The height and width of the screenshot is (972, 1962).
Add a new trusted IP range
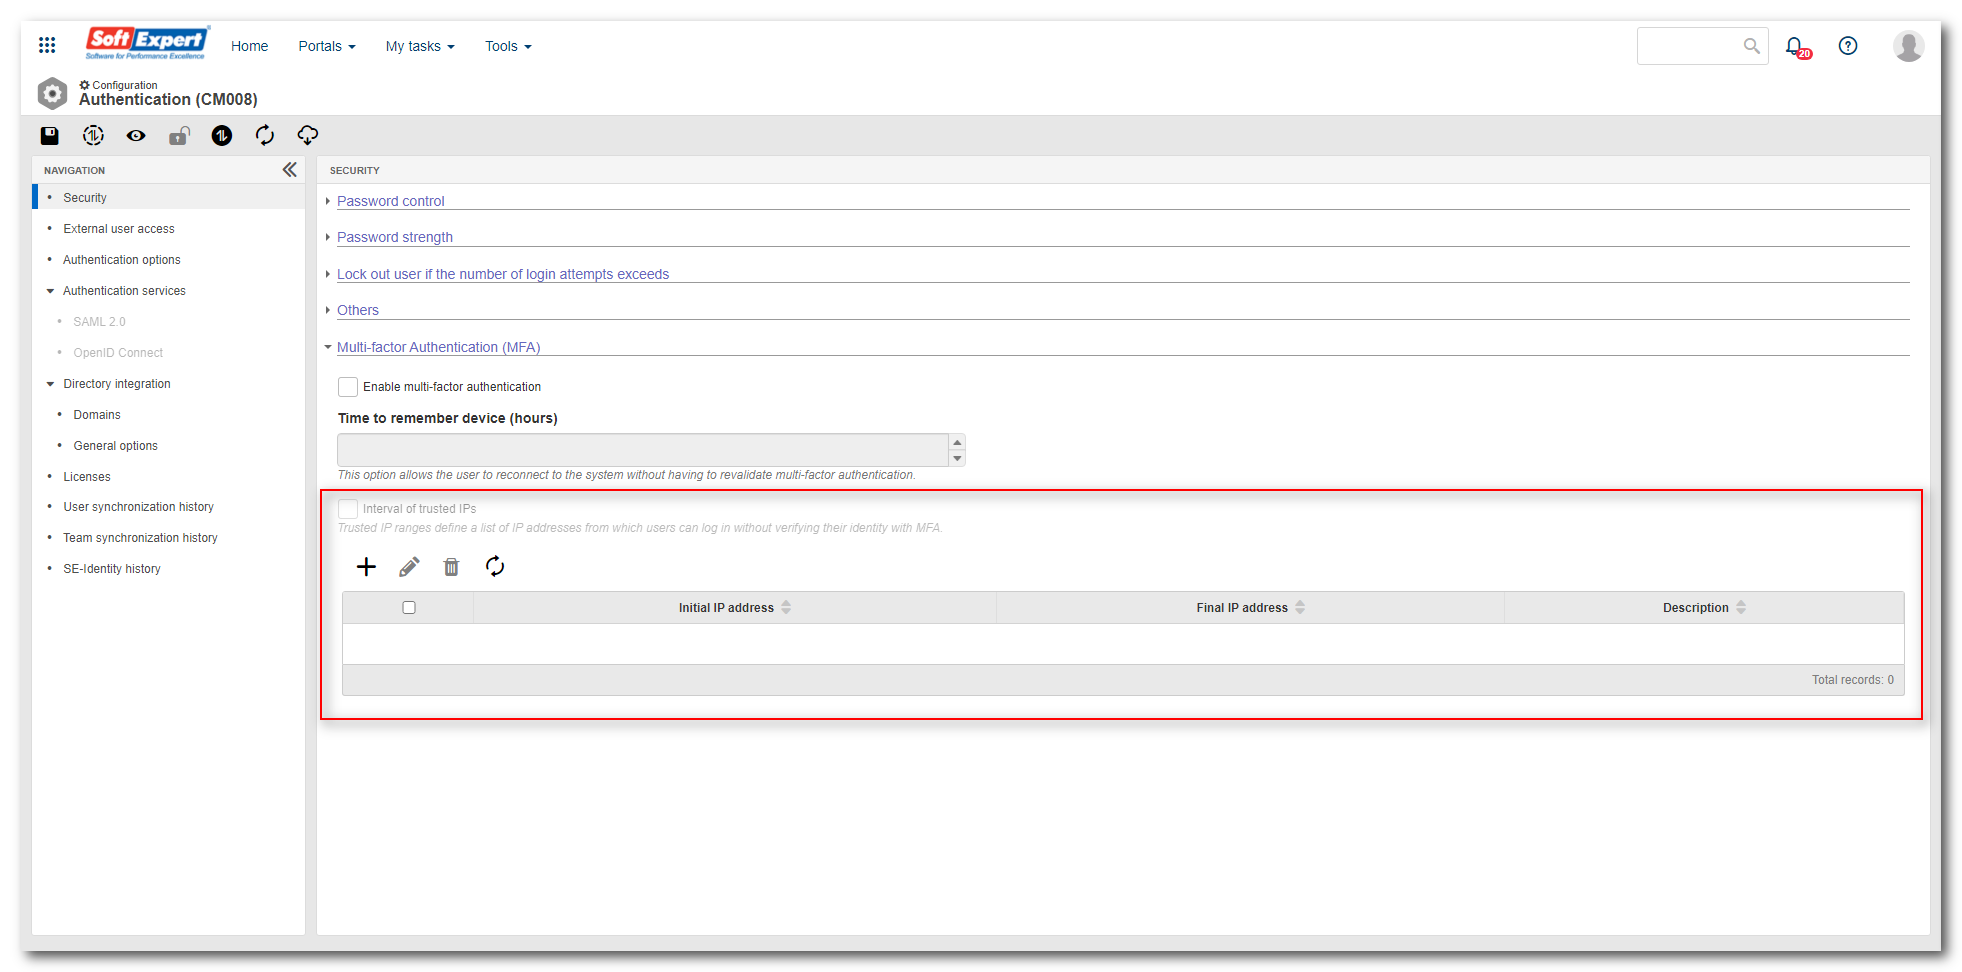(x=366, y=567)
